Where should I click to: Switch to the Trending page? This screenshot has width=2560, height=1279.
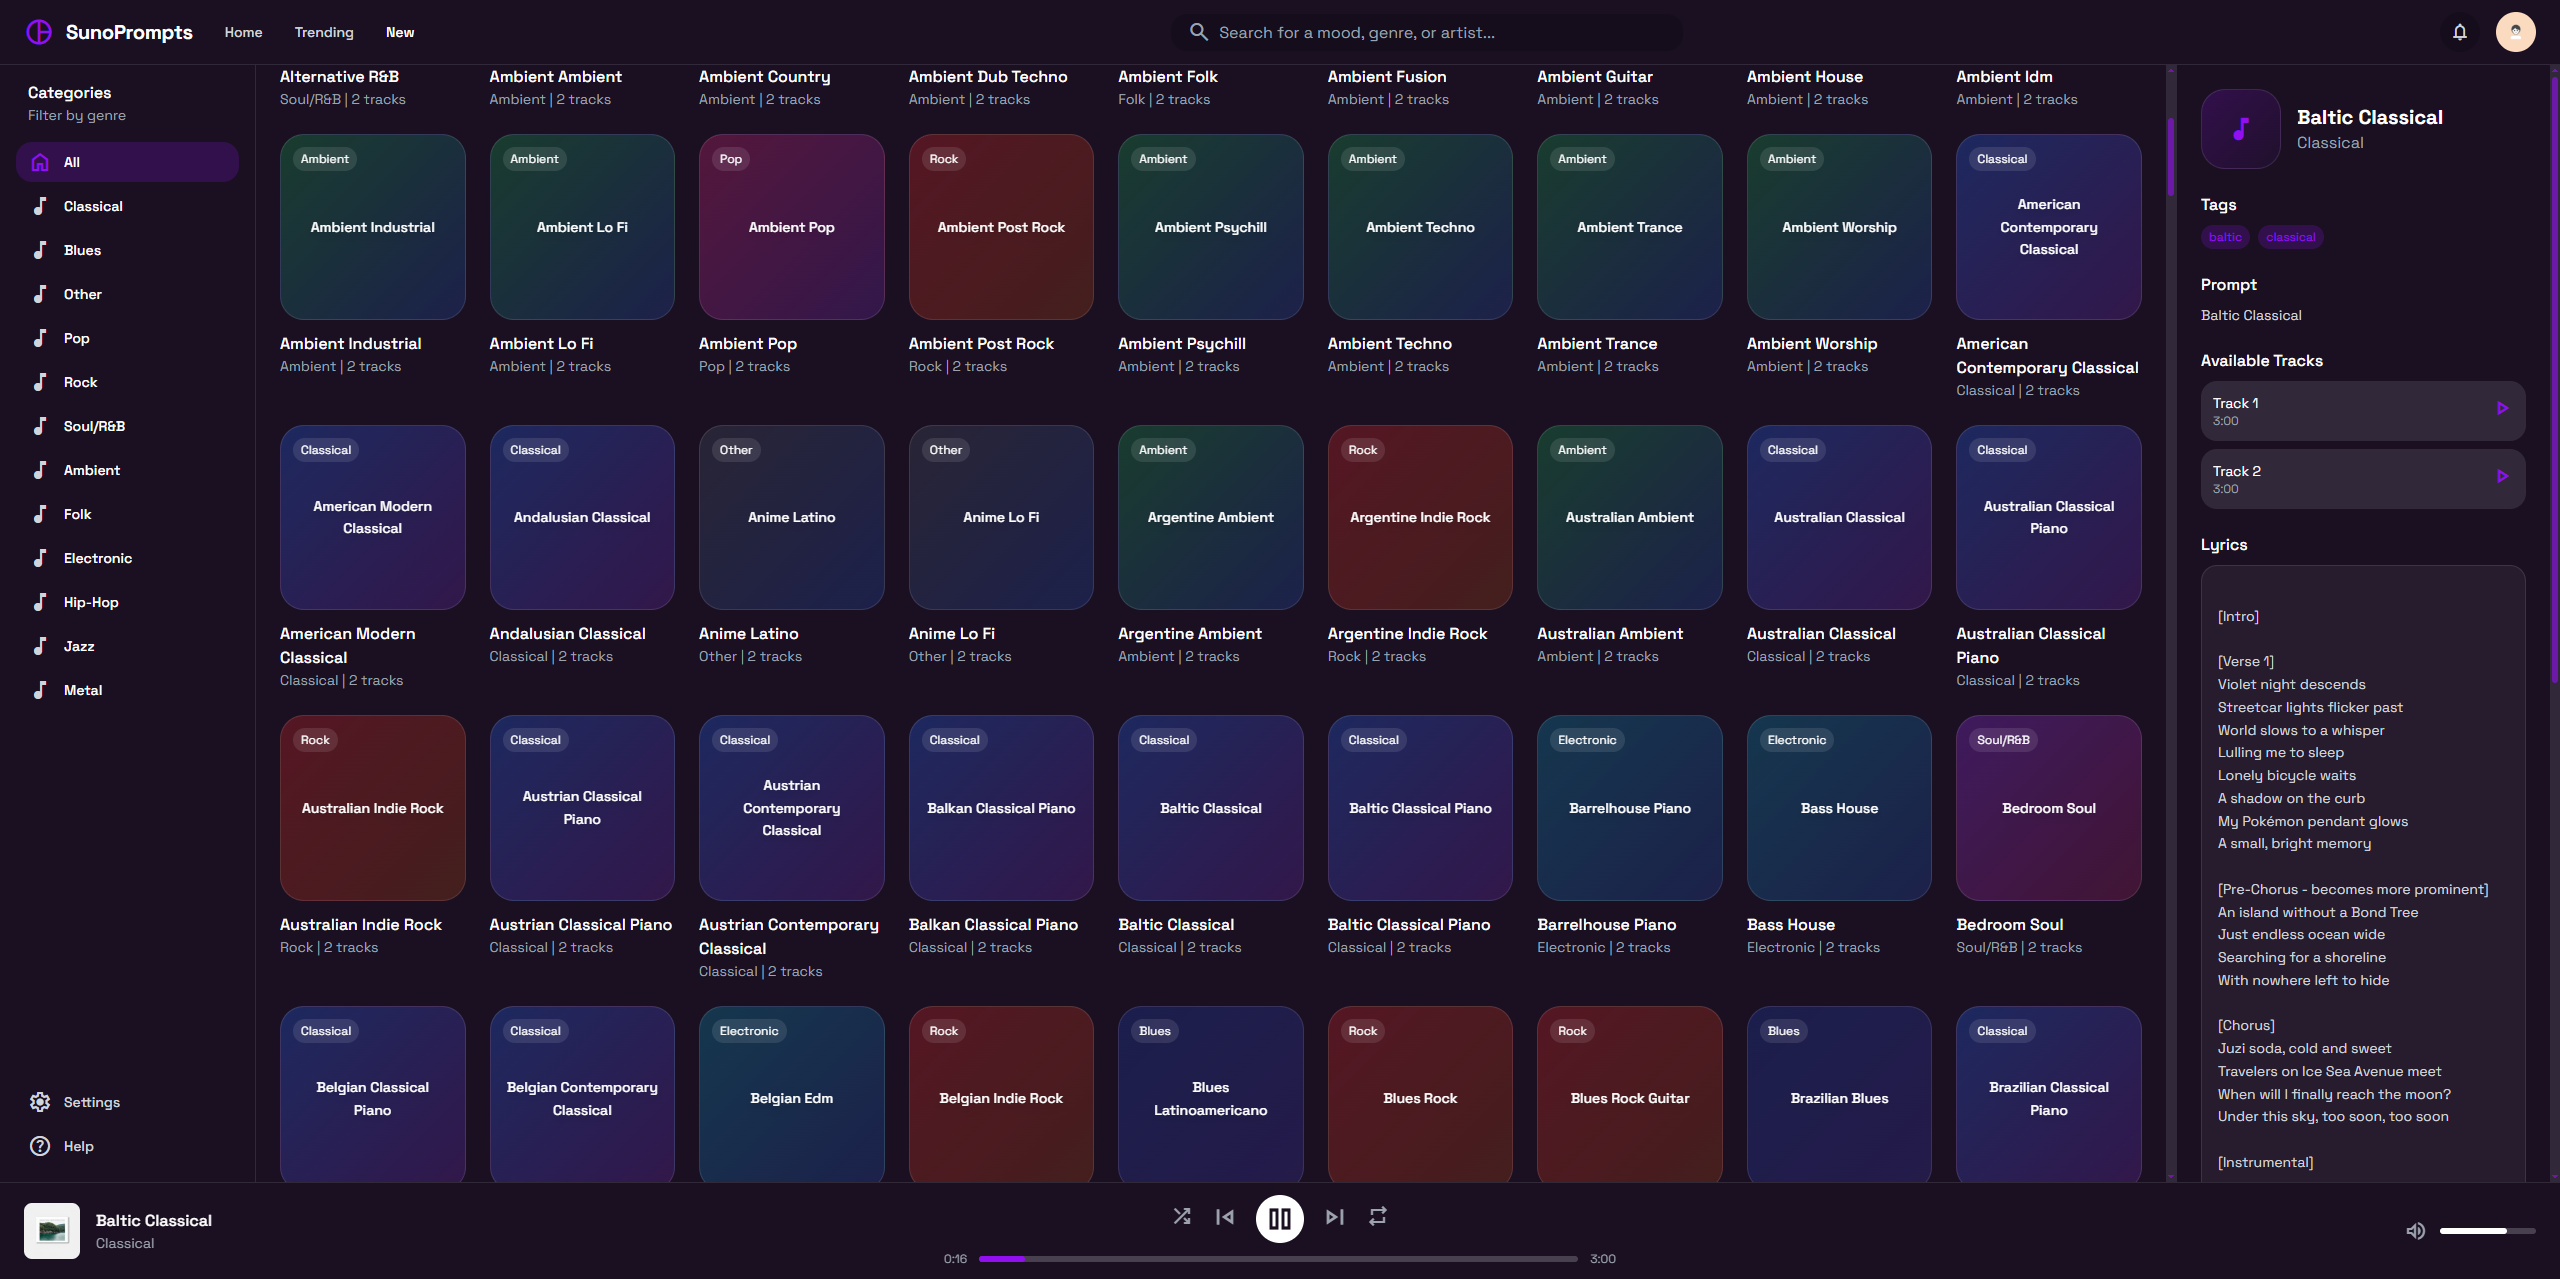[x=323, y=31]
